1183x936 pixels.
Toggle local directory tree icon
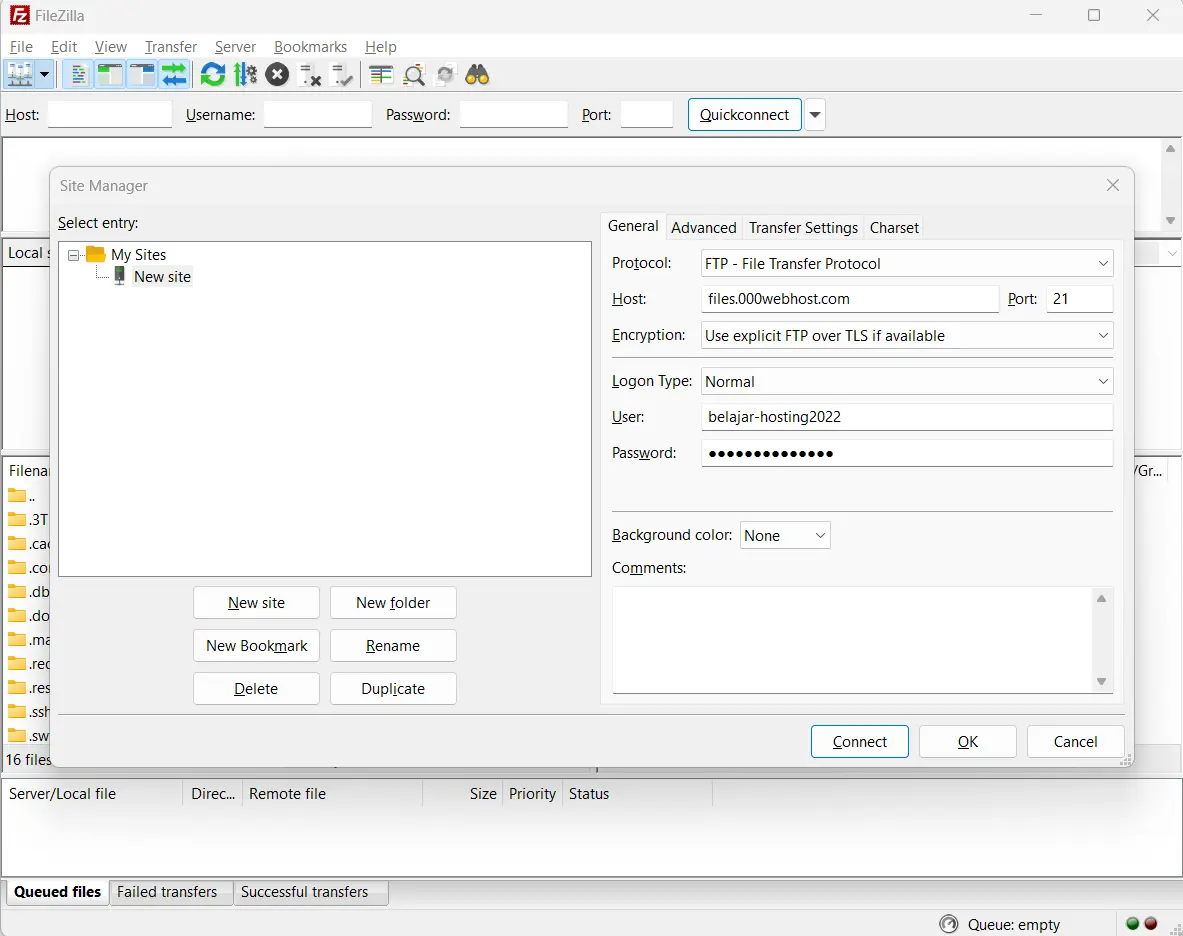coord(110,75)
